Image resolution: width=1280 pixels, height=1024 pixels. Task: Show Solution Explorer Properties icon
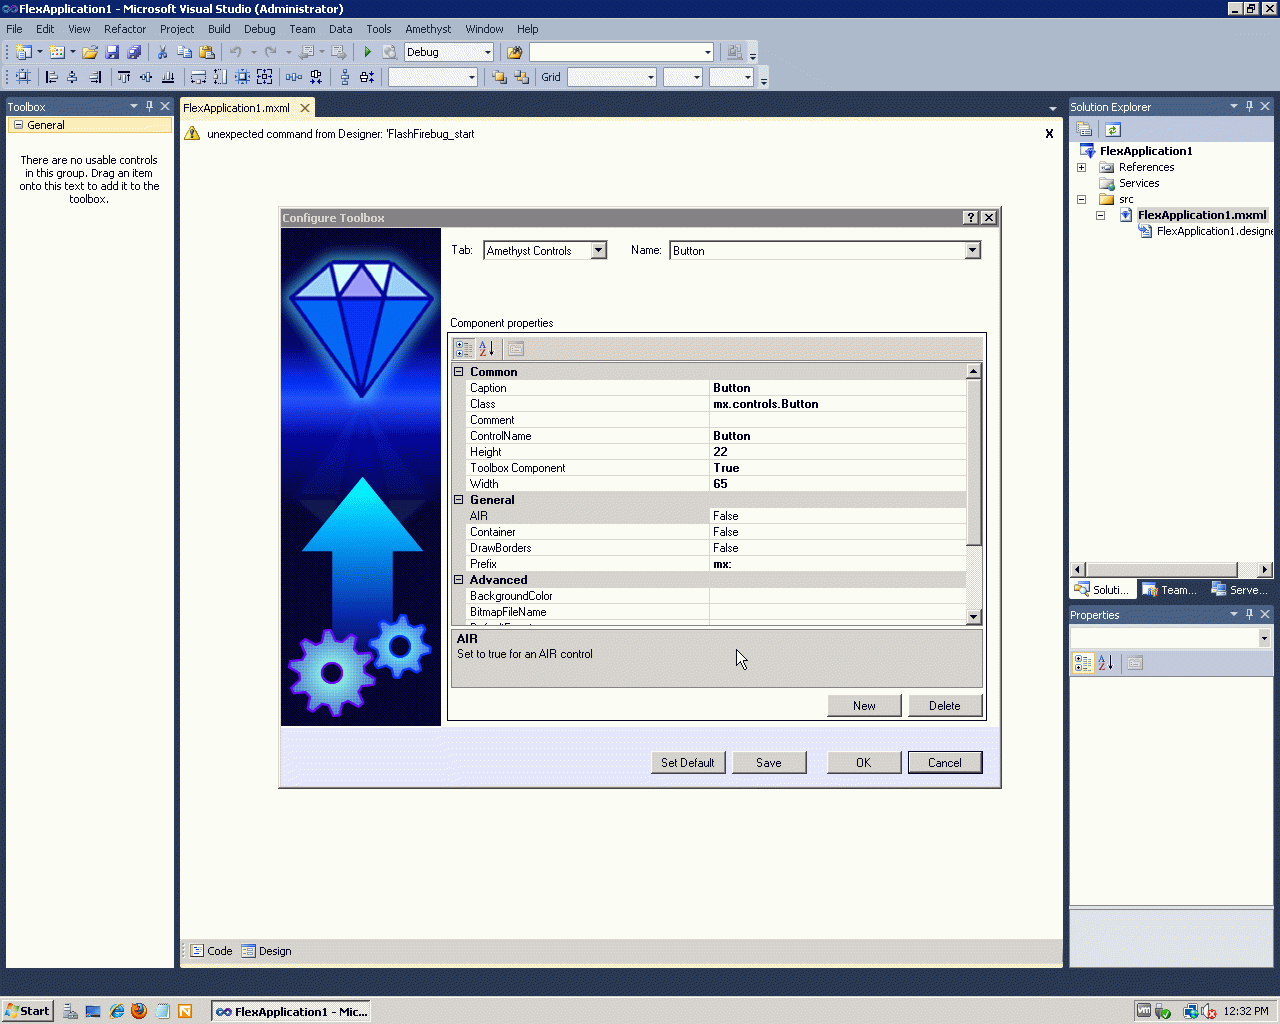pos(1084,129)
